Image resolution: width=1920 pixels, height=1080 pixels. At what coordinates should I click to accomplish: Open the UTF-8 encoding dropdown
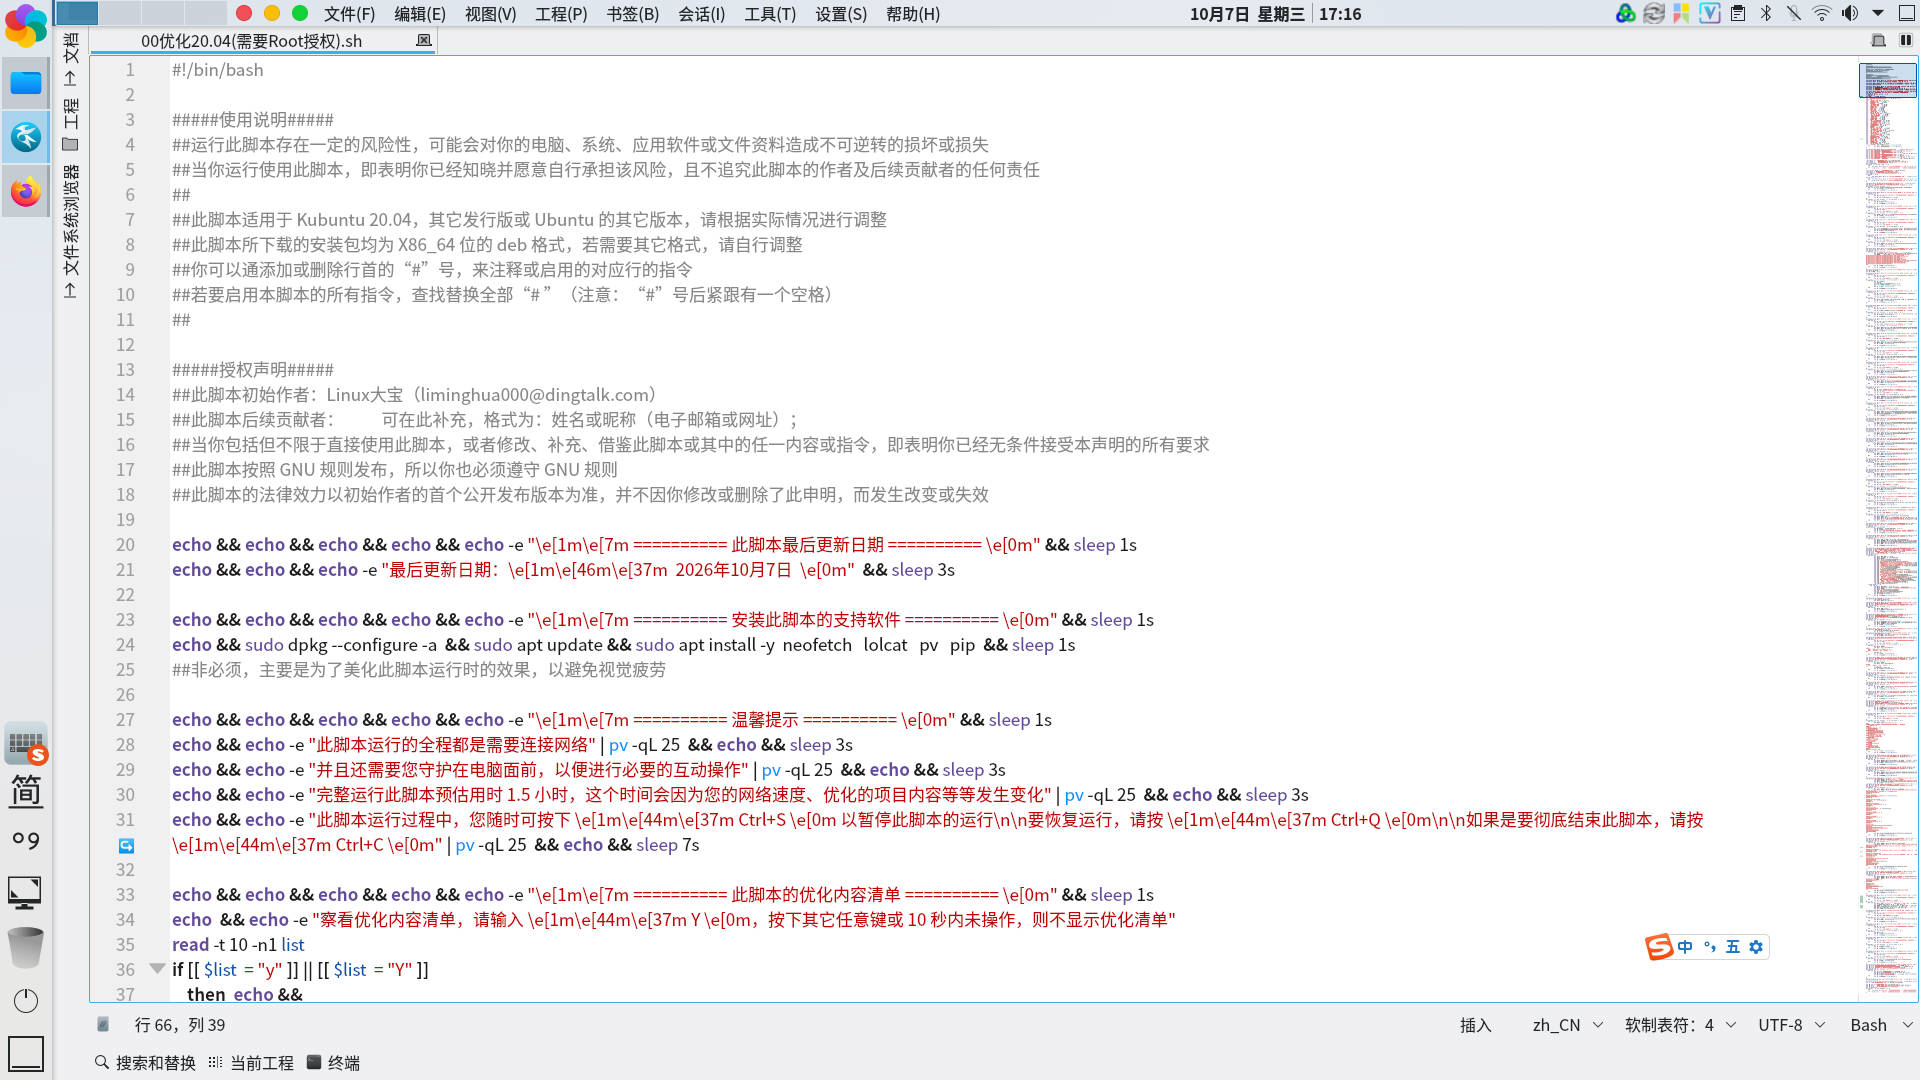click(1792, 1025)
